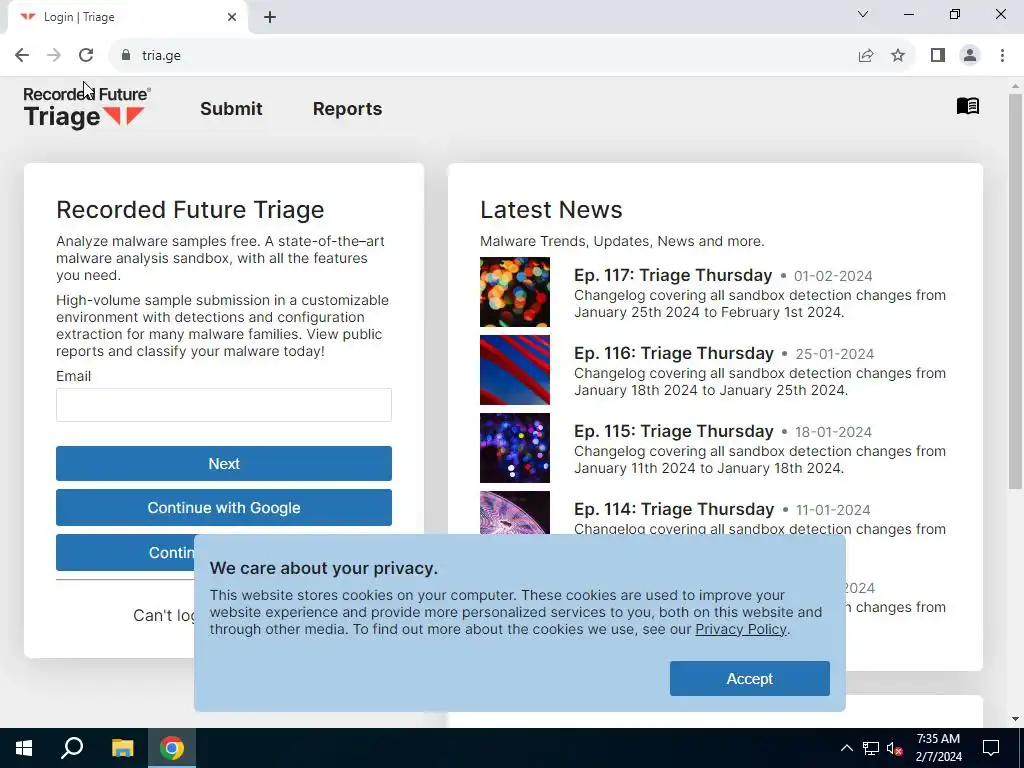Click the date 25-01-2024
The height and width of the screenshot is (768, 1024).
[x=834, y=354]
